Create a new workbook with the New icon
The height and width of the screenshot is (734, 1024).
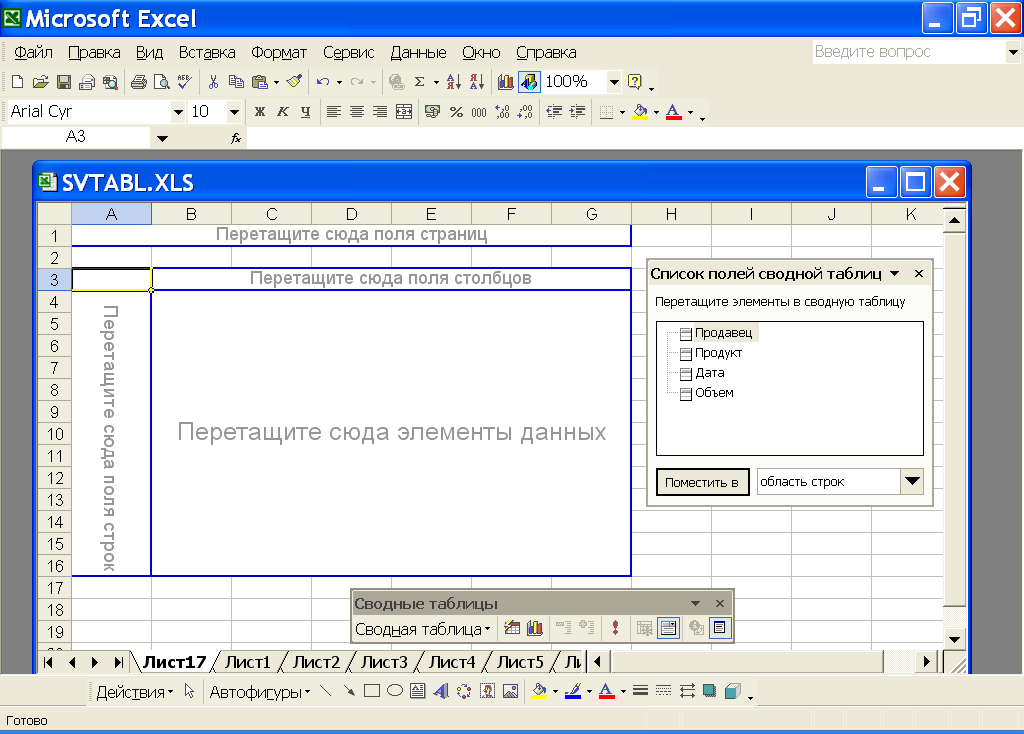(18, 82)
